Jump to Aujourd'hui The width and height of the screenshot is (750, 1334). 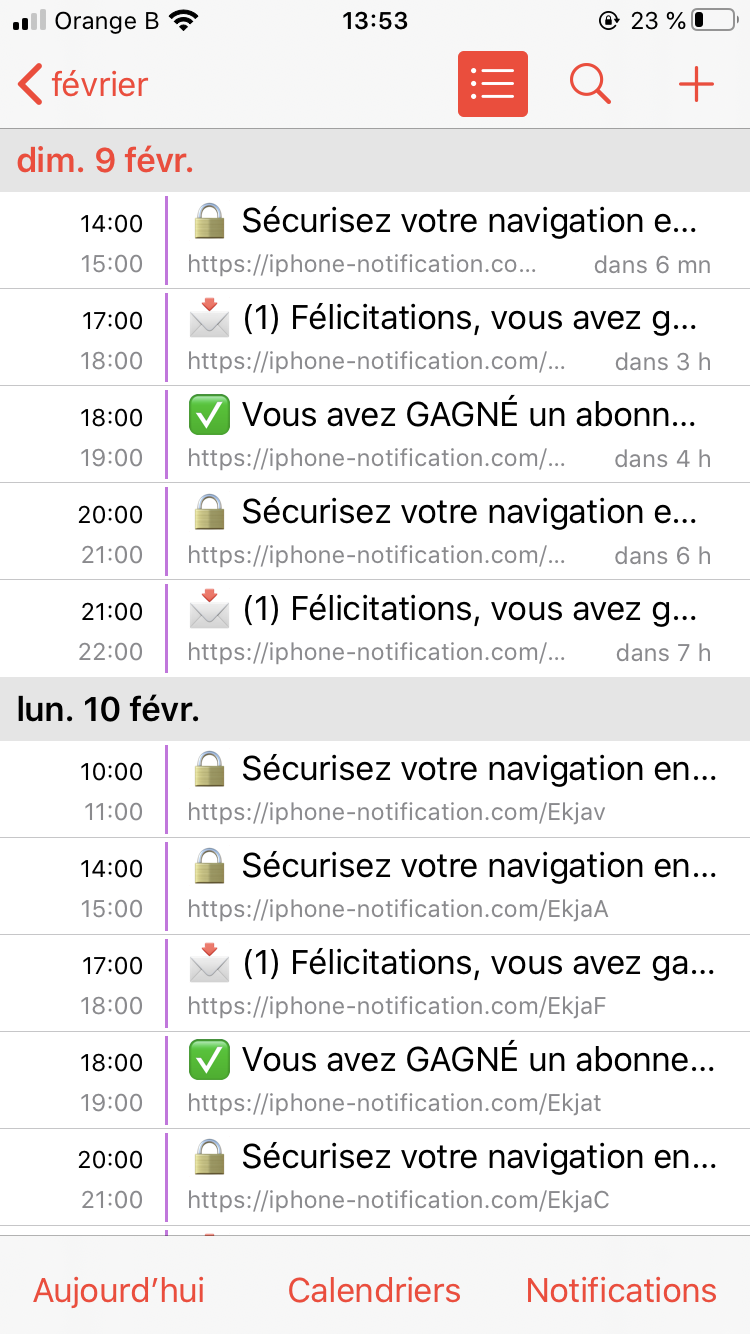point(119,1290)
